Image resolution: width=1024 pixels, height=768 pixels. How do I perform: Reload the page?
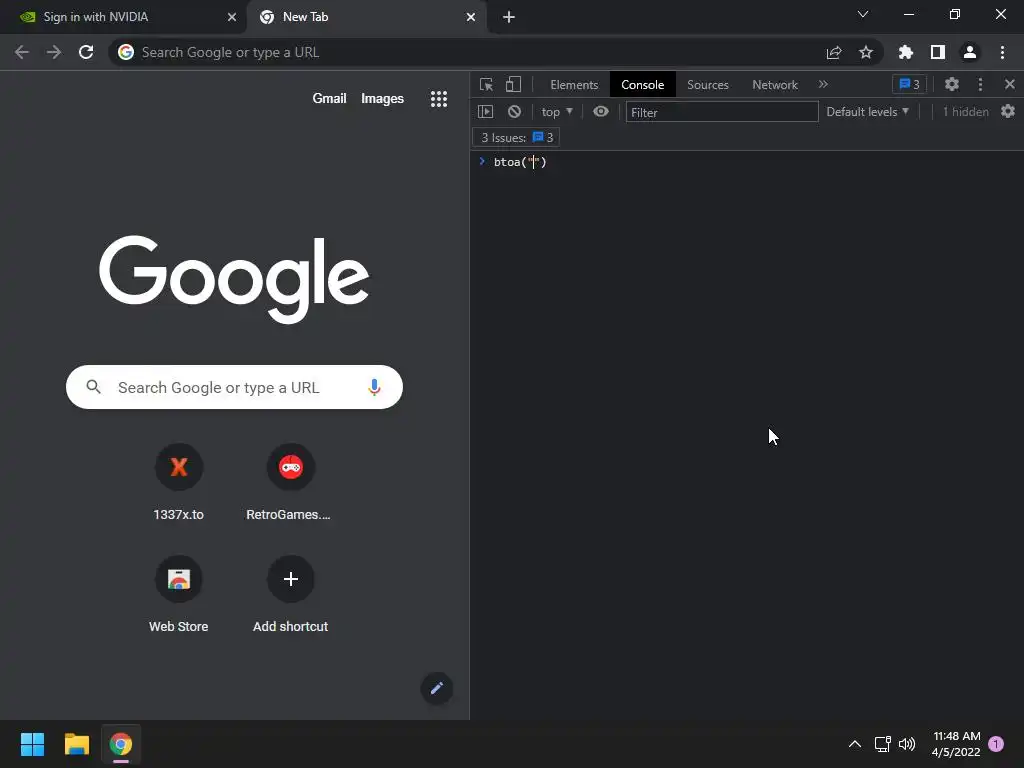click(86, 52)
